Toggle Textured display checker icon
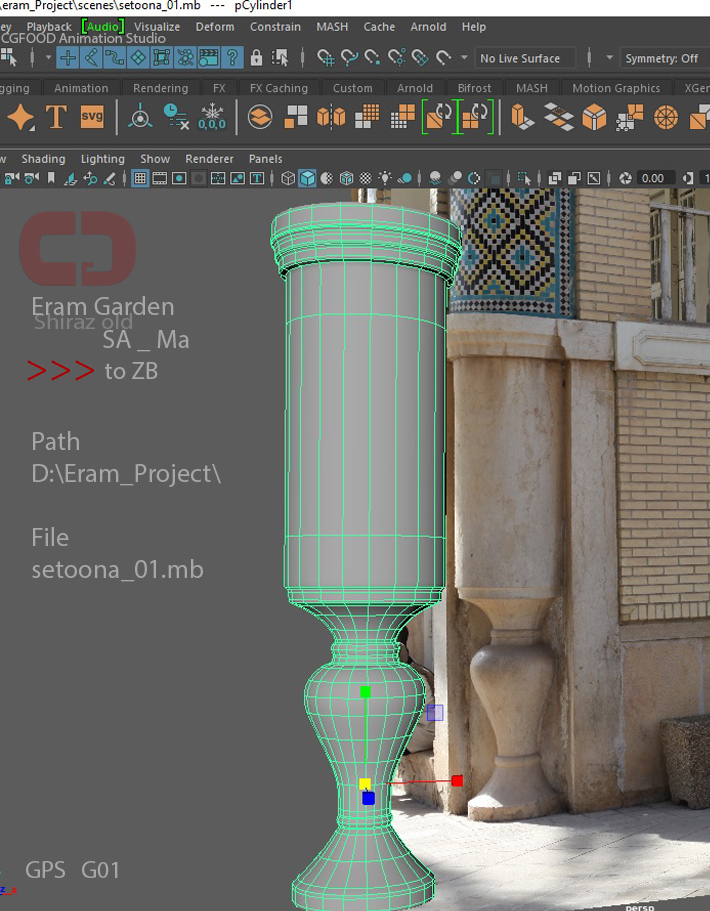 click(365, 178)
